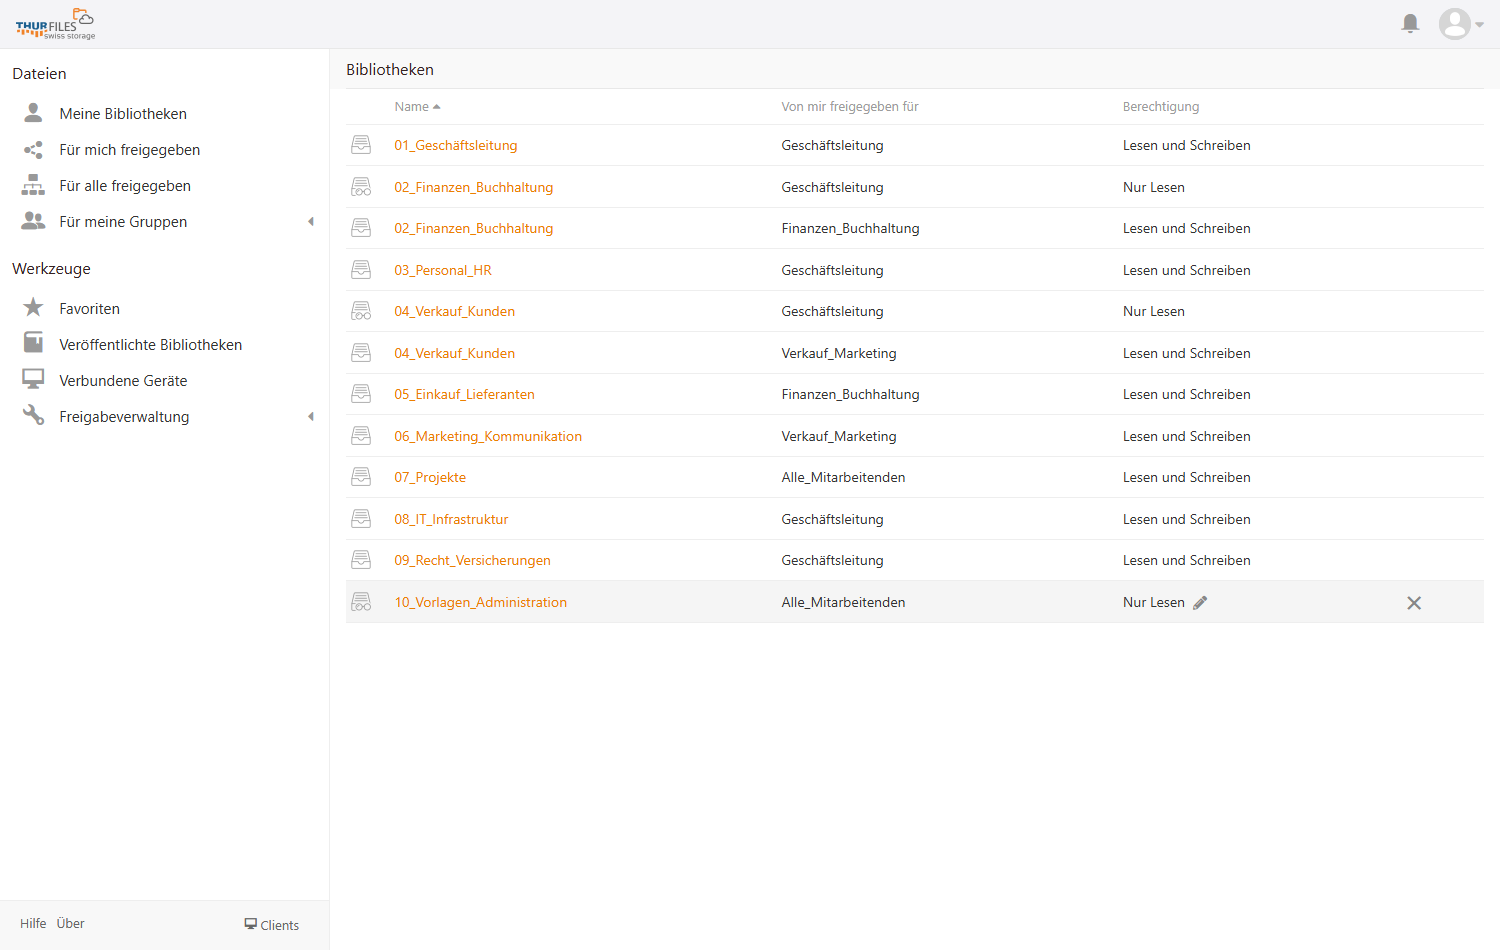This screenshot has width=1500, height=950.
Task: Click read-only library icon of 10_Vorlagen_Administration
Action: click(x=361, y=602)
